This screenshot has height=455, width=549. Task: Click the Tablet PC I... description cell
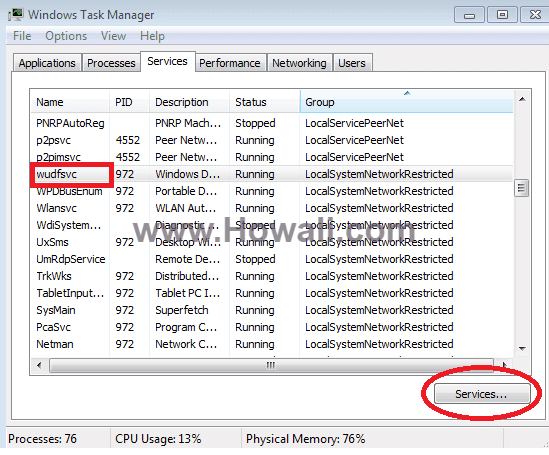click(188, 293)
